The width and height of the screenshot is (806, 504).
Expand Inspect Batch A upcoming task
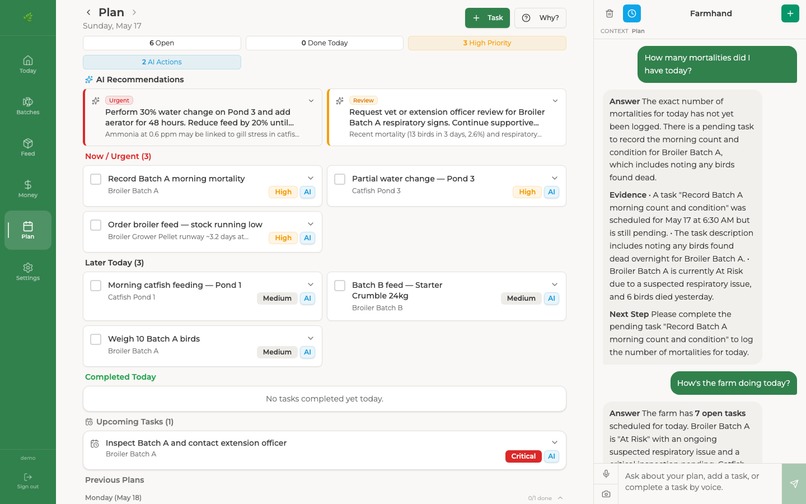554,442
